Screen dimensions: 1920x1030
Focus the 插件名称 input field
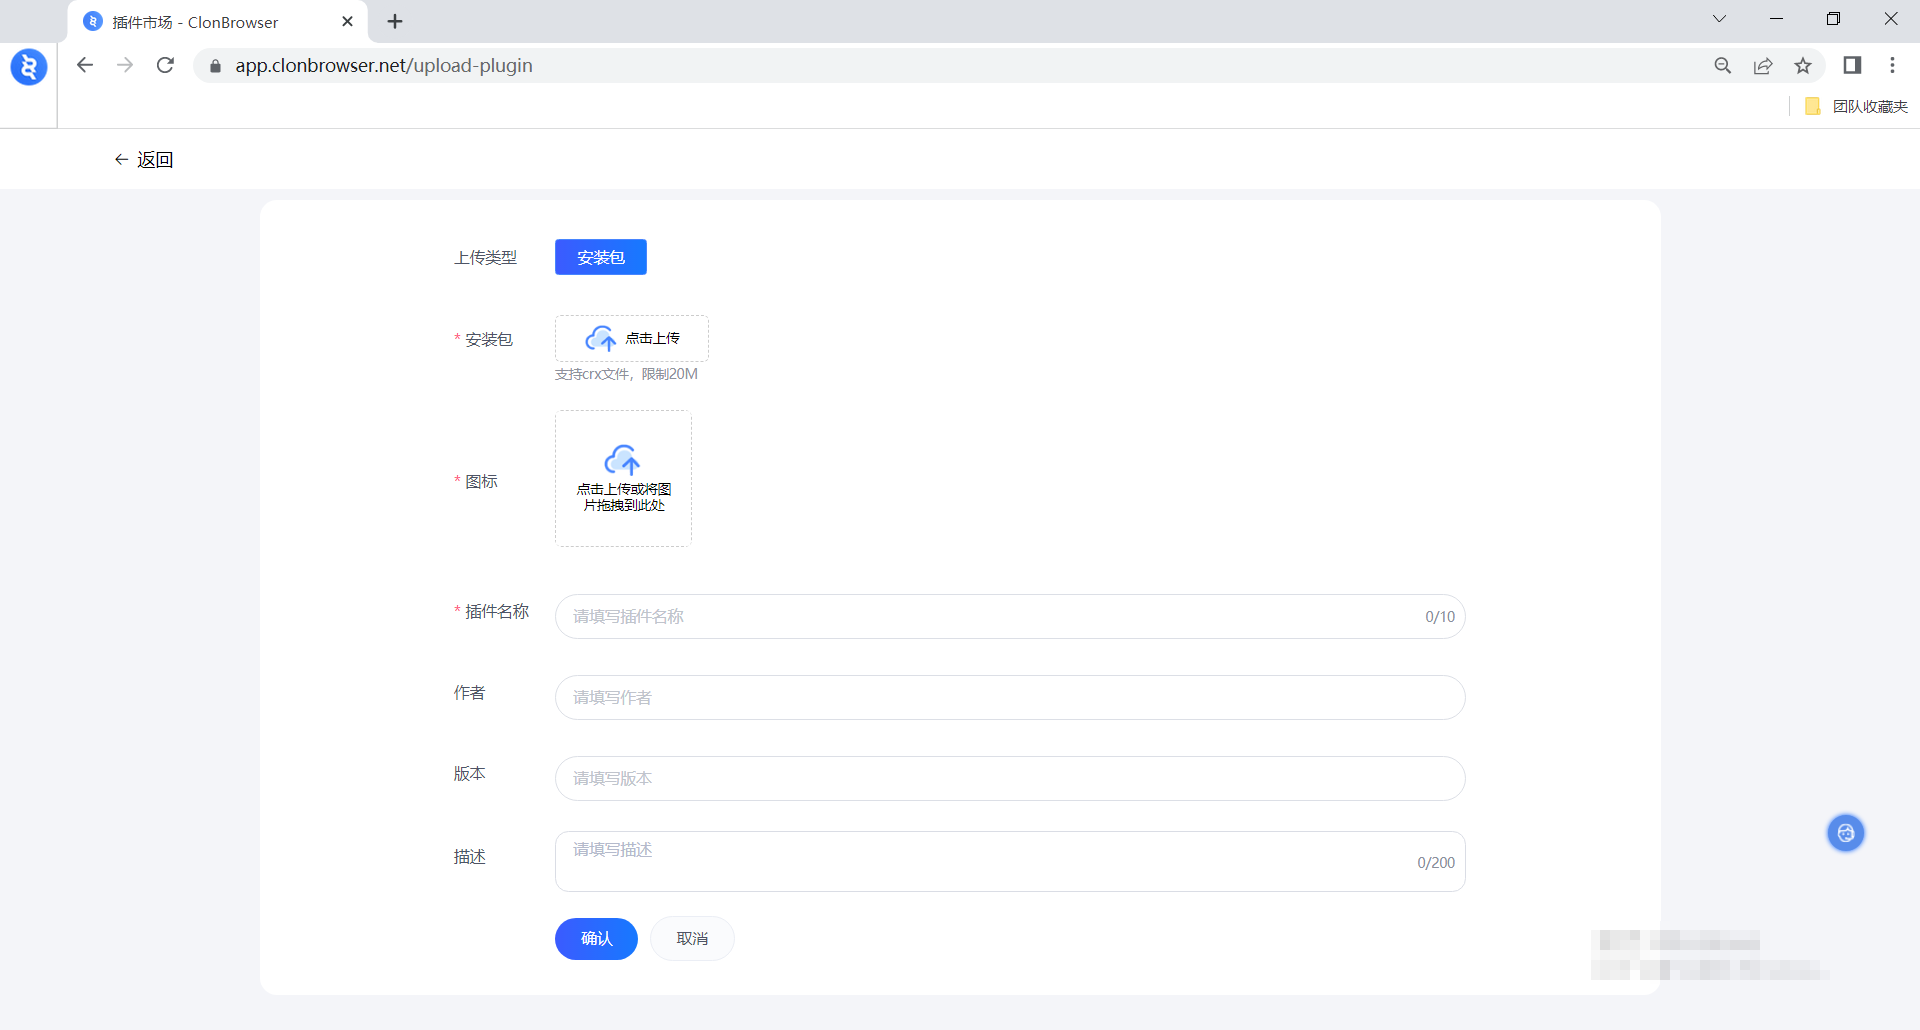tap(990, 617)
